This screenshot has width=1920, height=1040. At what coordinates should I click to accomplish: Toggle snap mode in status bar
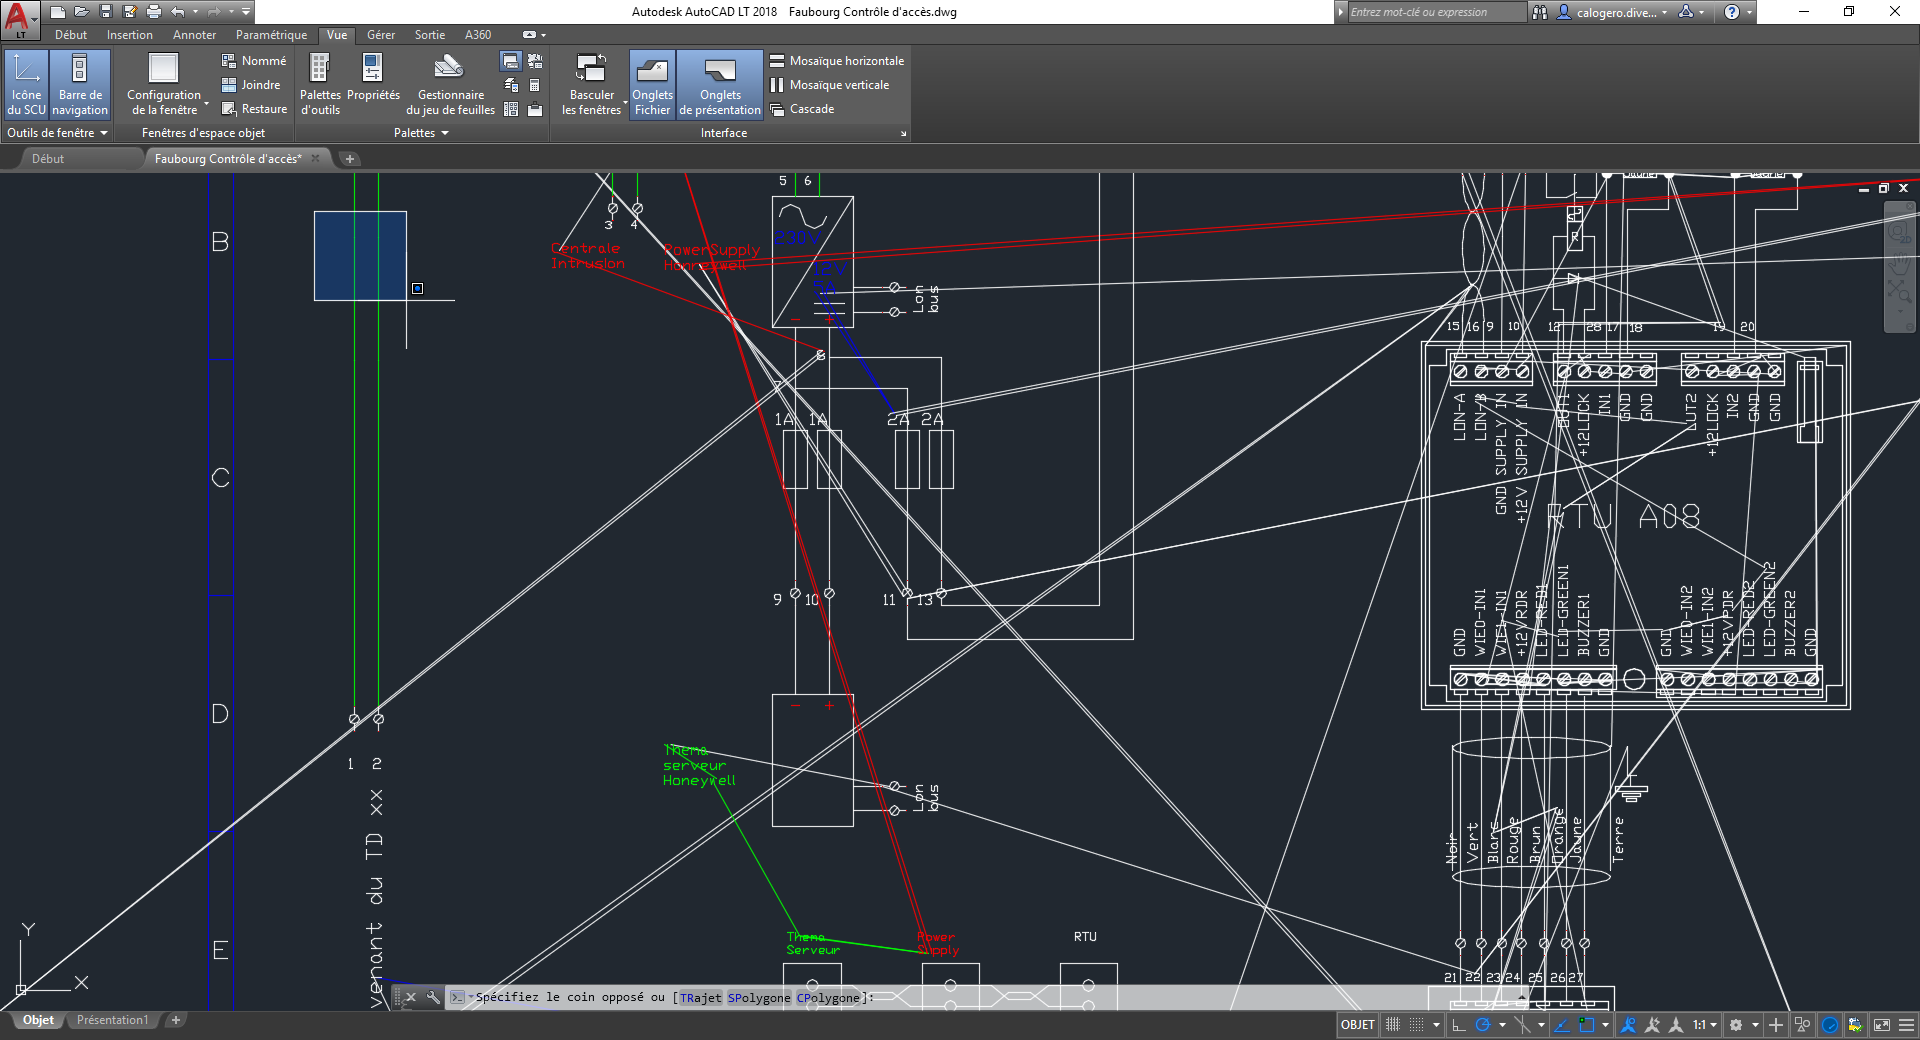1416,1025
